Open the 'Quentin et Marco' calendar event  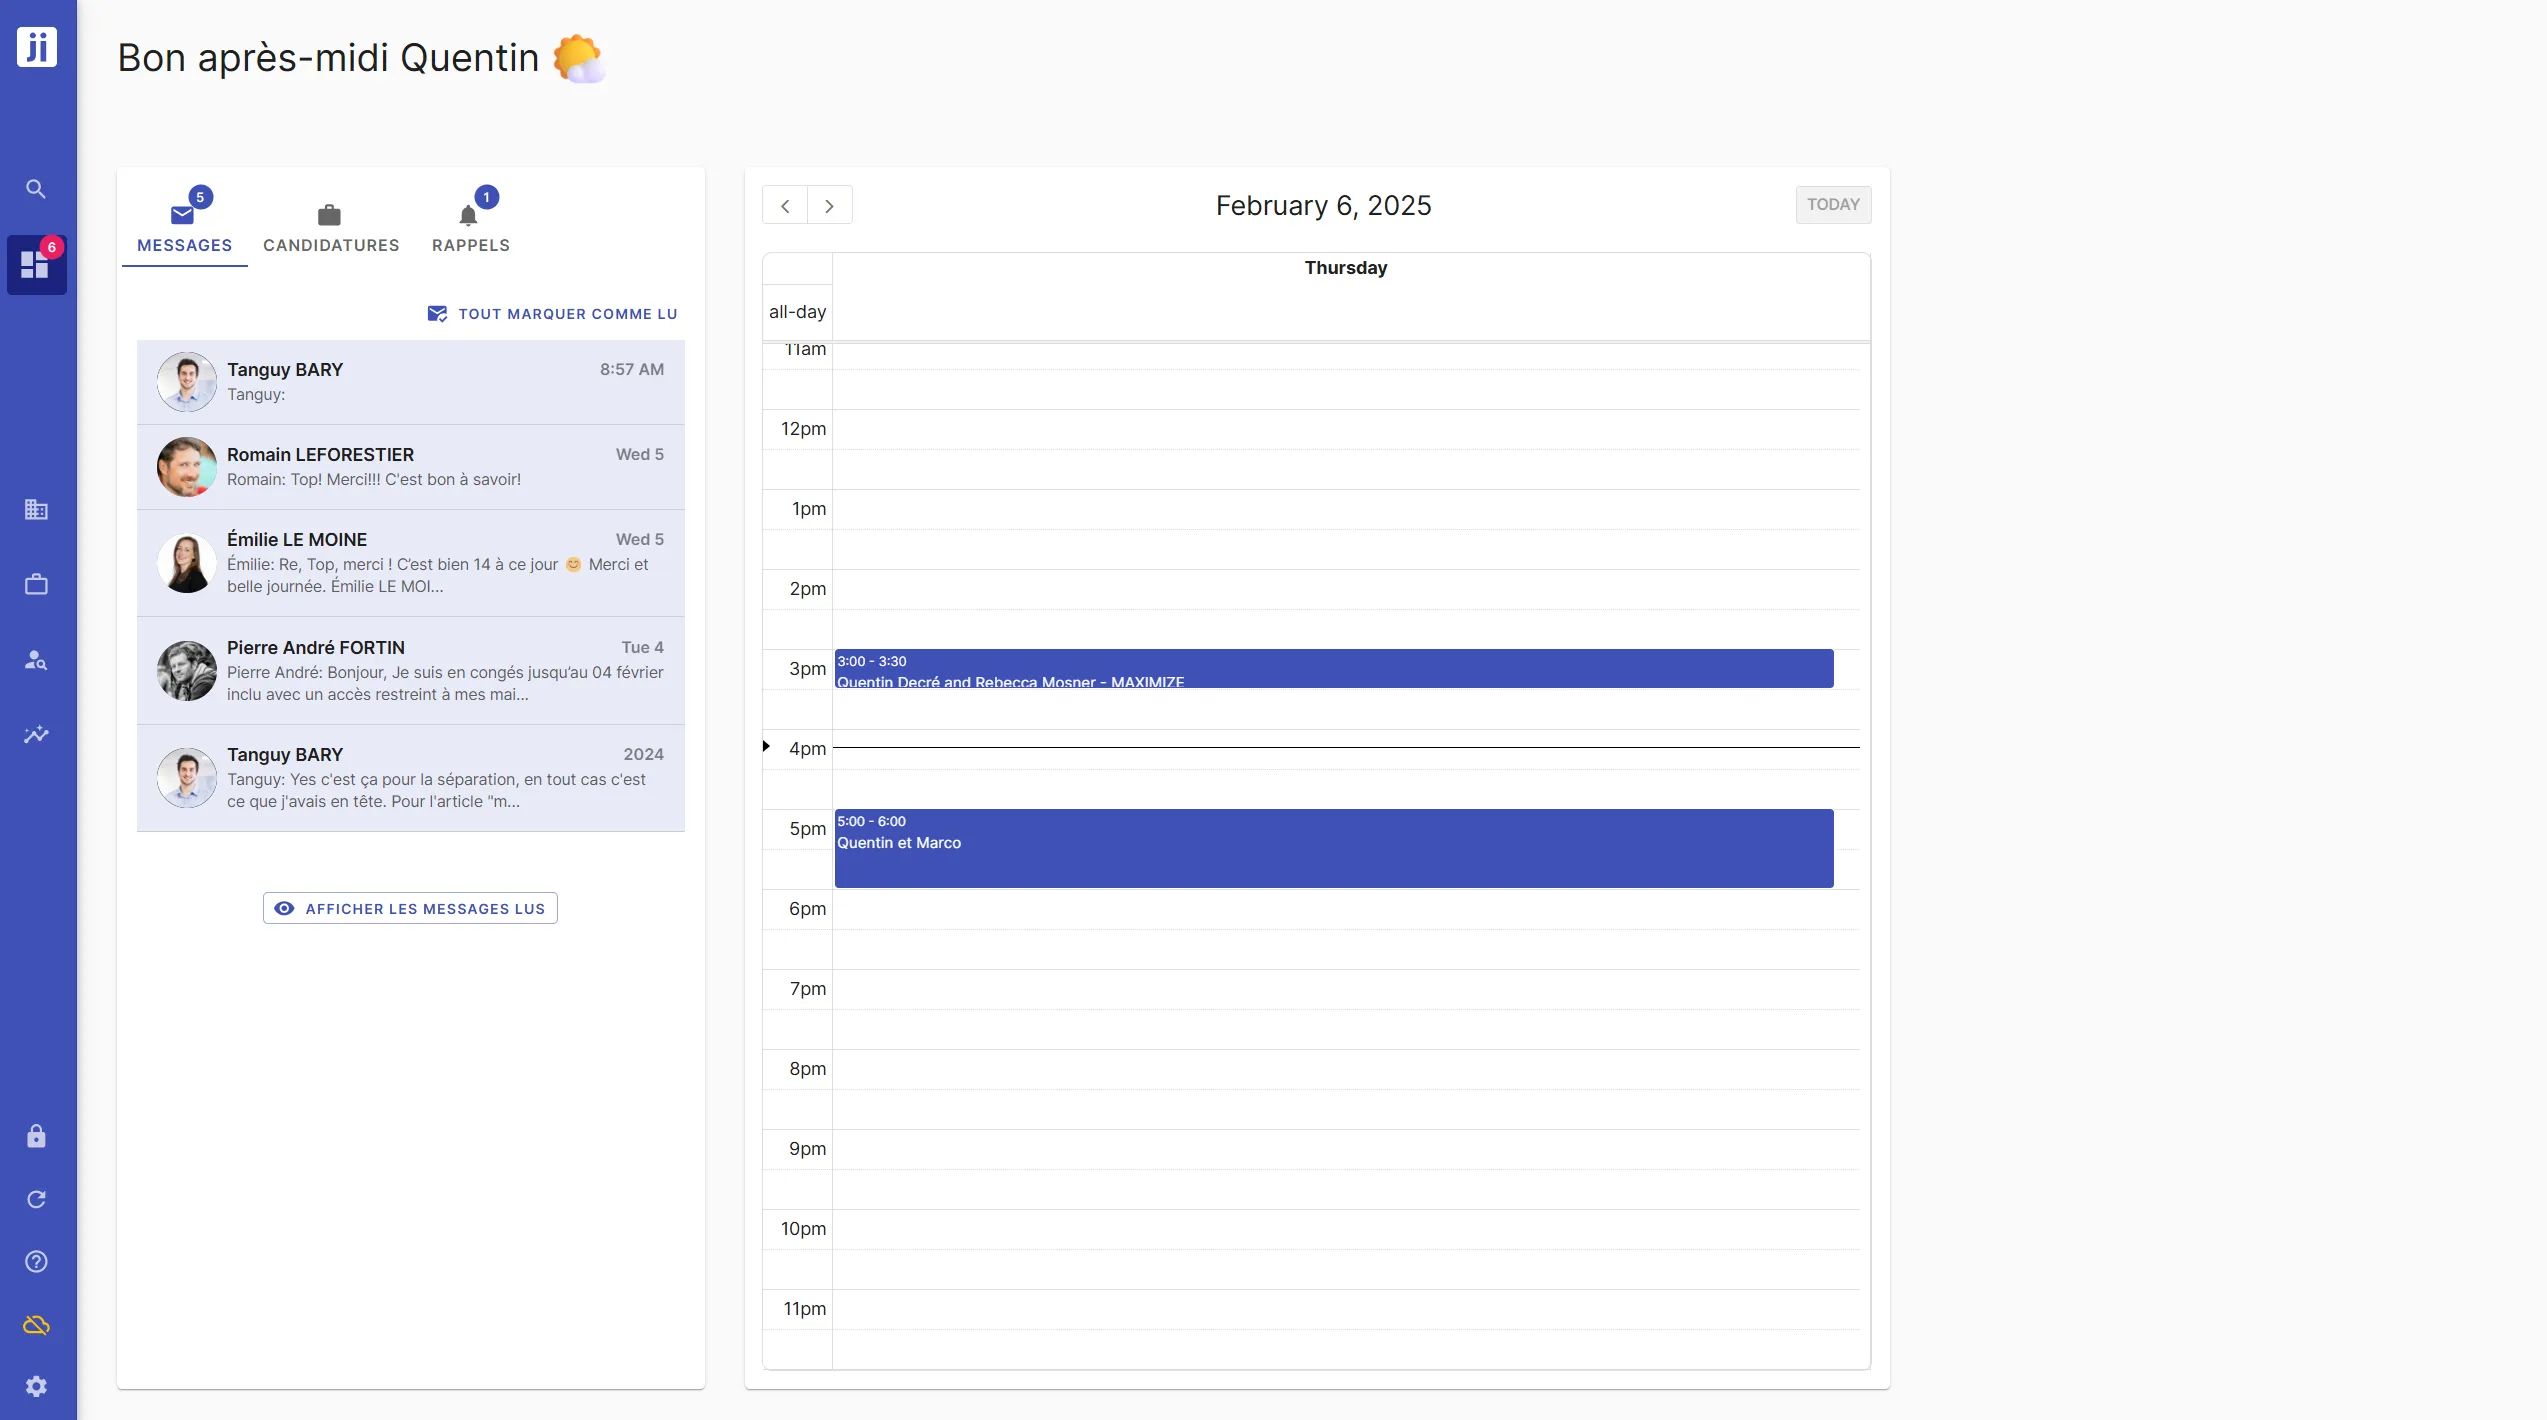coord(1334,848)
